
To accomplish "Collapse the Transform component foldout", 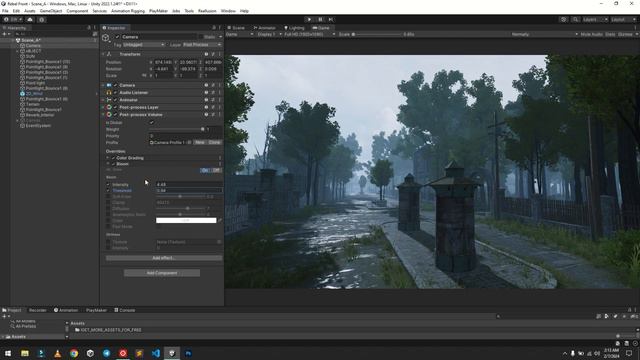I will (x=103, y=54).
